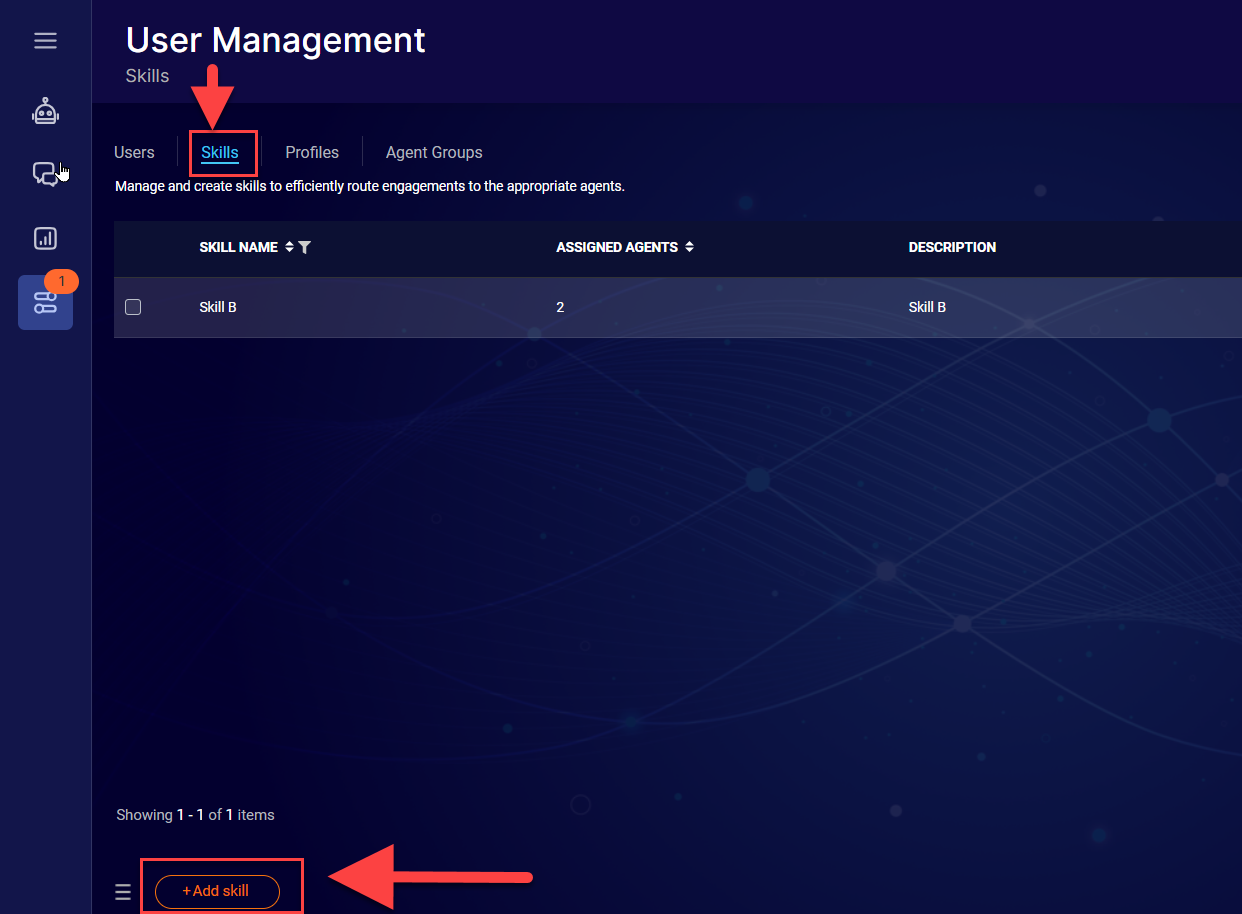Open the bot icon in sidebar
This screenshot has height=914, width=1242.
pyautogui.click(x=45, y=112)
